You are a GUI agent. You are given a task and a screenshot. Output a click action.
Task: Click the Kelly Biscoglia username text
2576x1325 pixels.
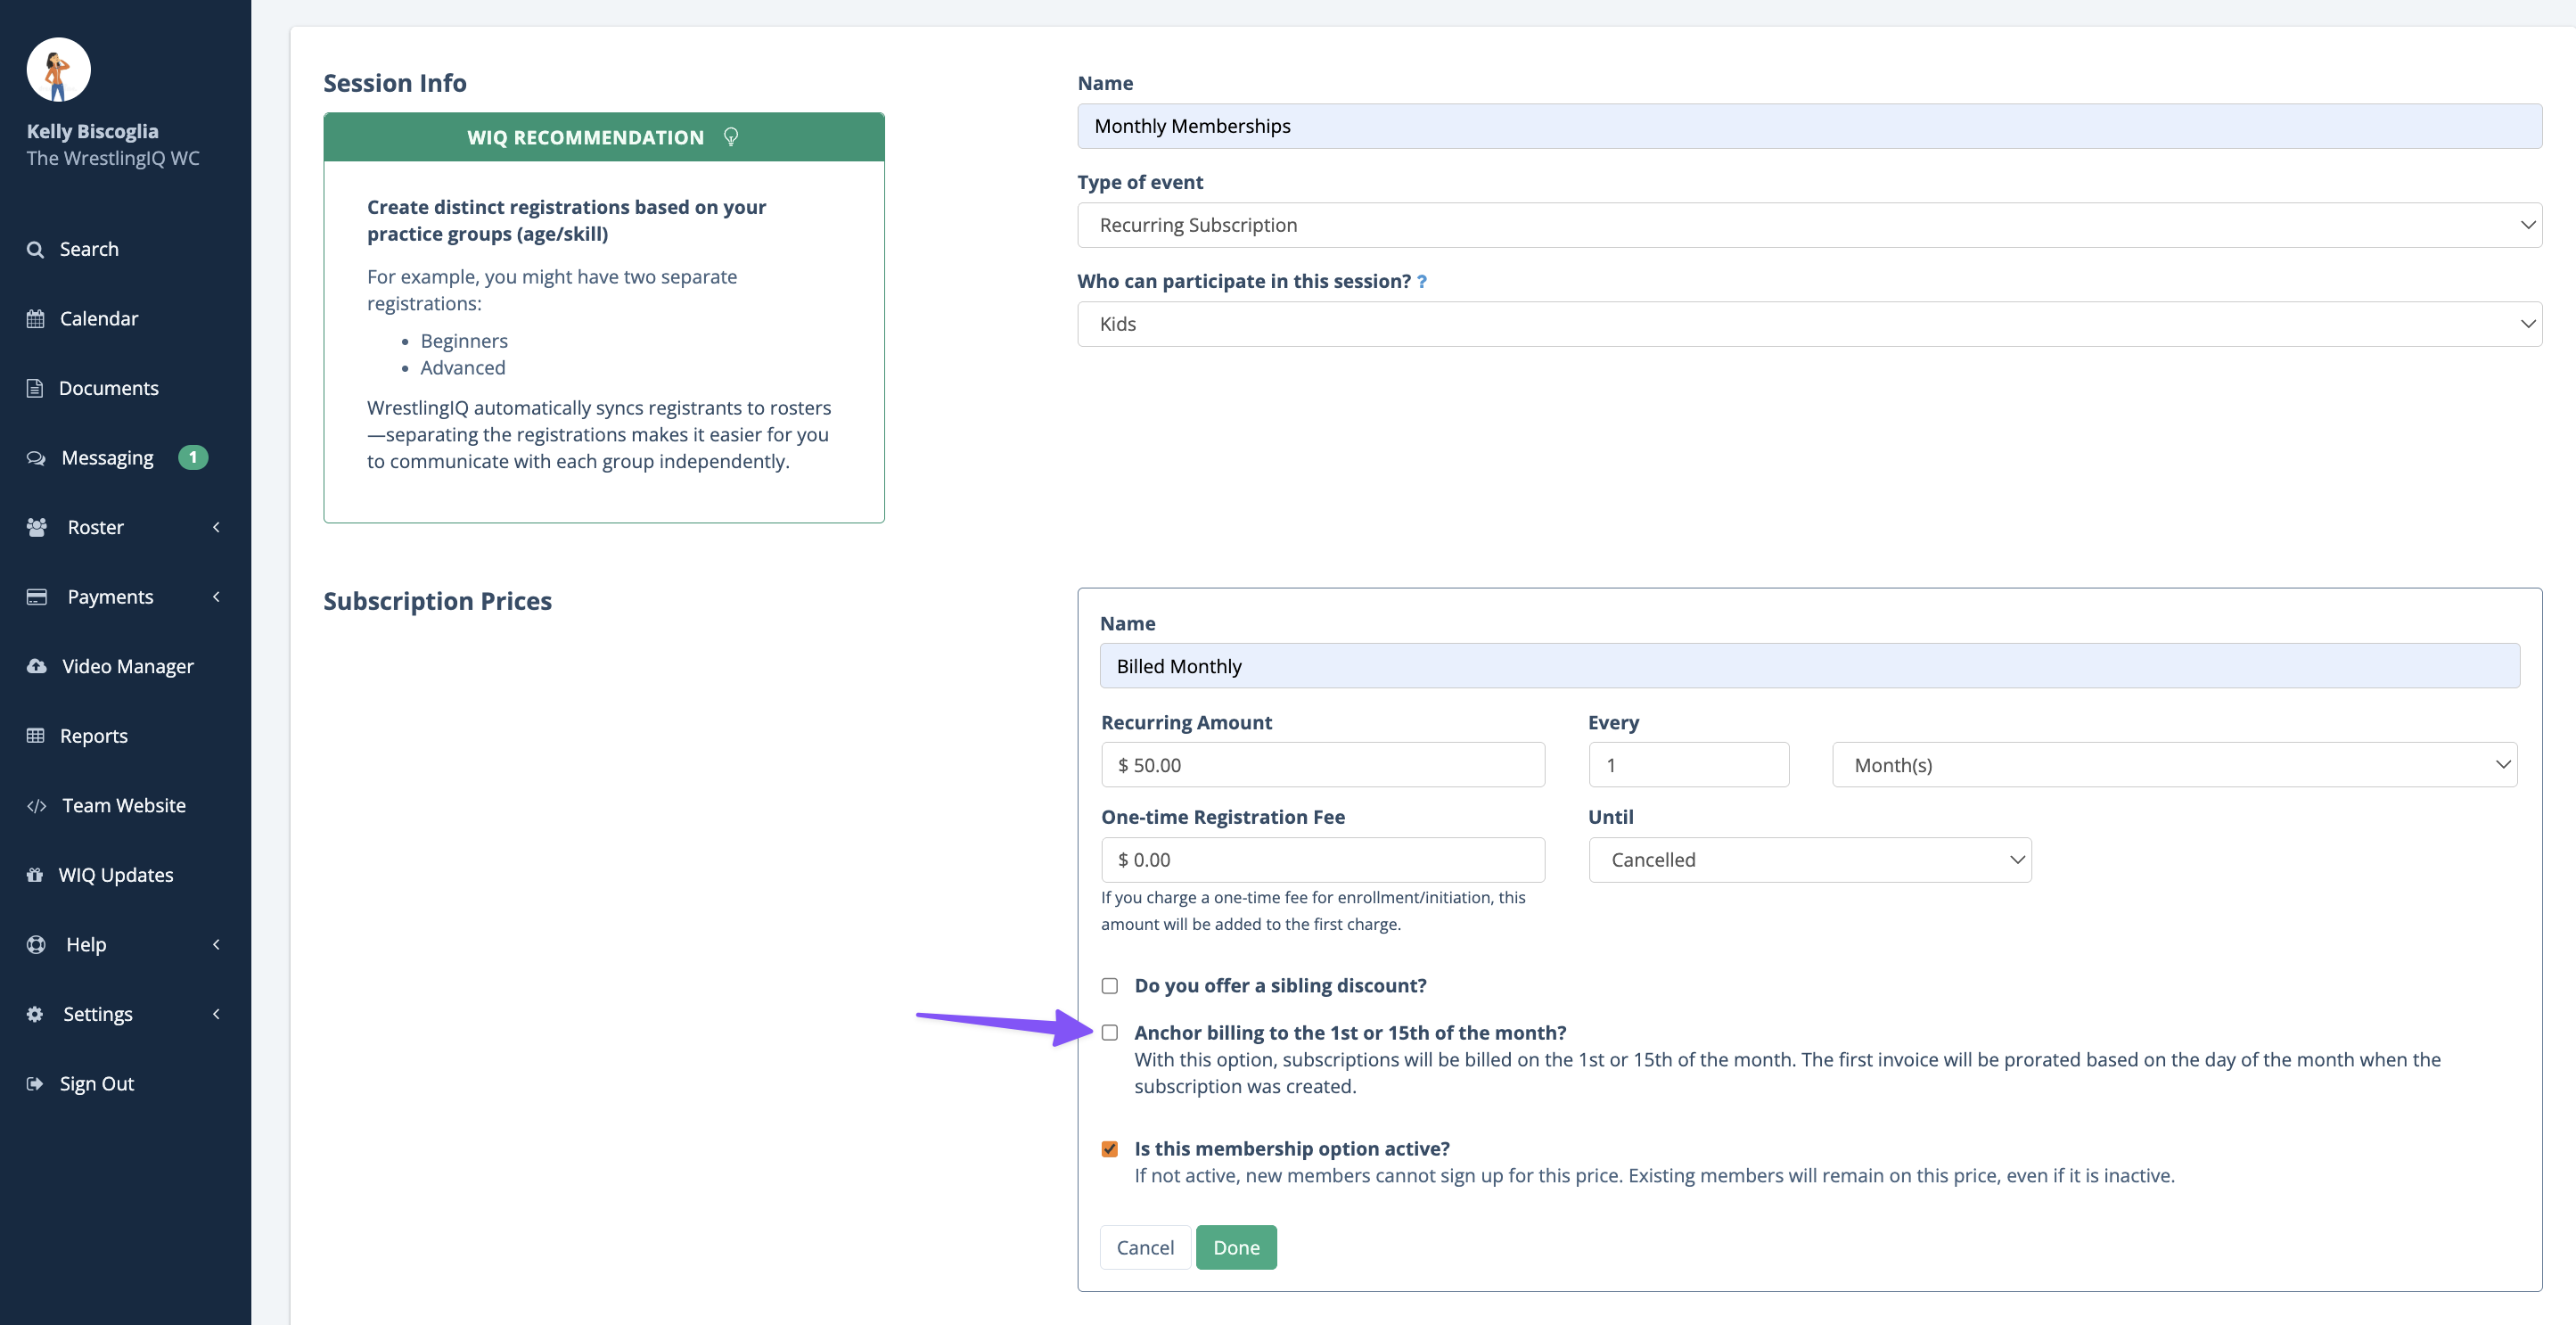[92, 131]
